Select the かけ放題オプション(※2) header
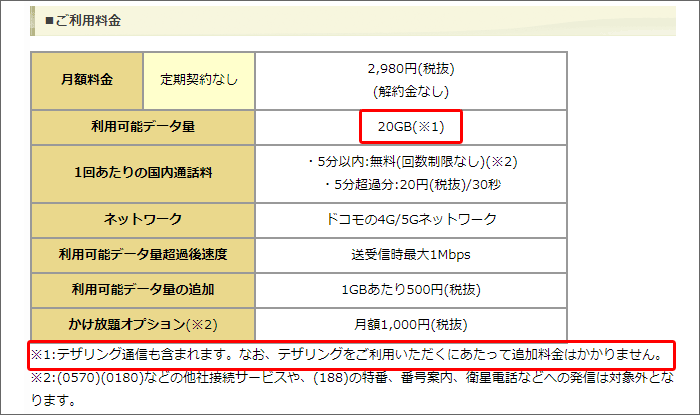Screen dimensions: 700x415 (x=143, y=324)
